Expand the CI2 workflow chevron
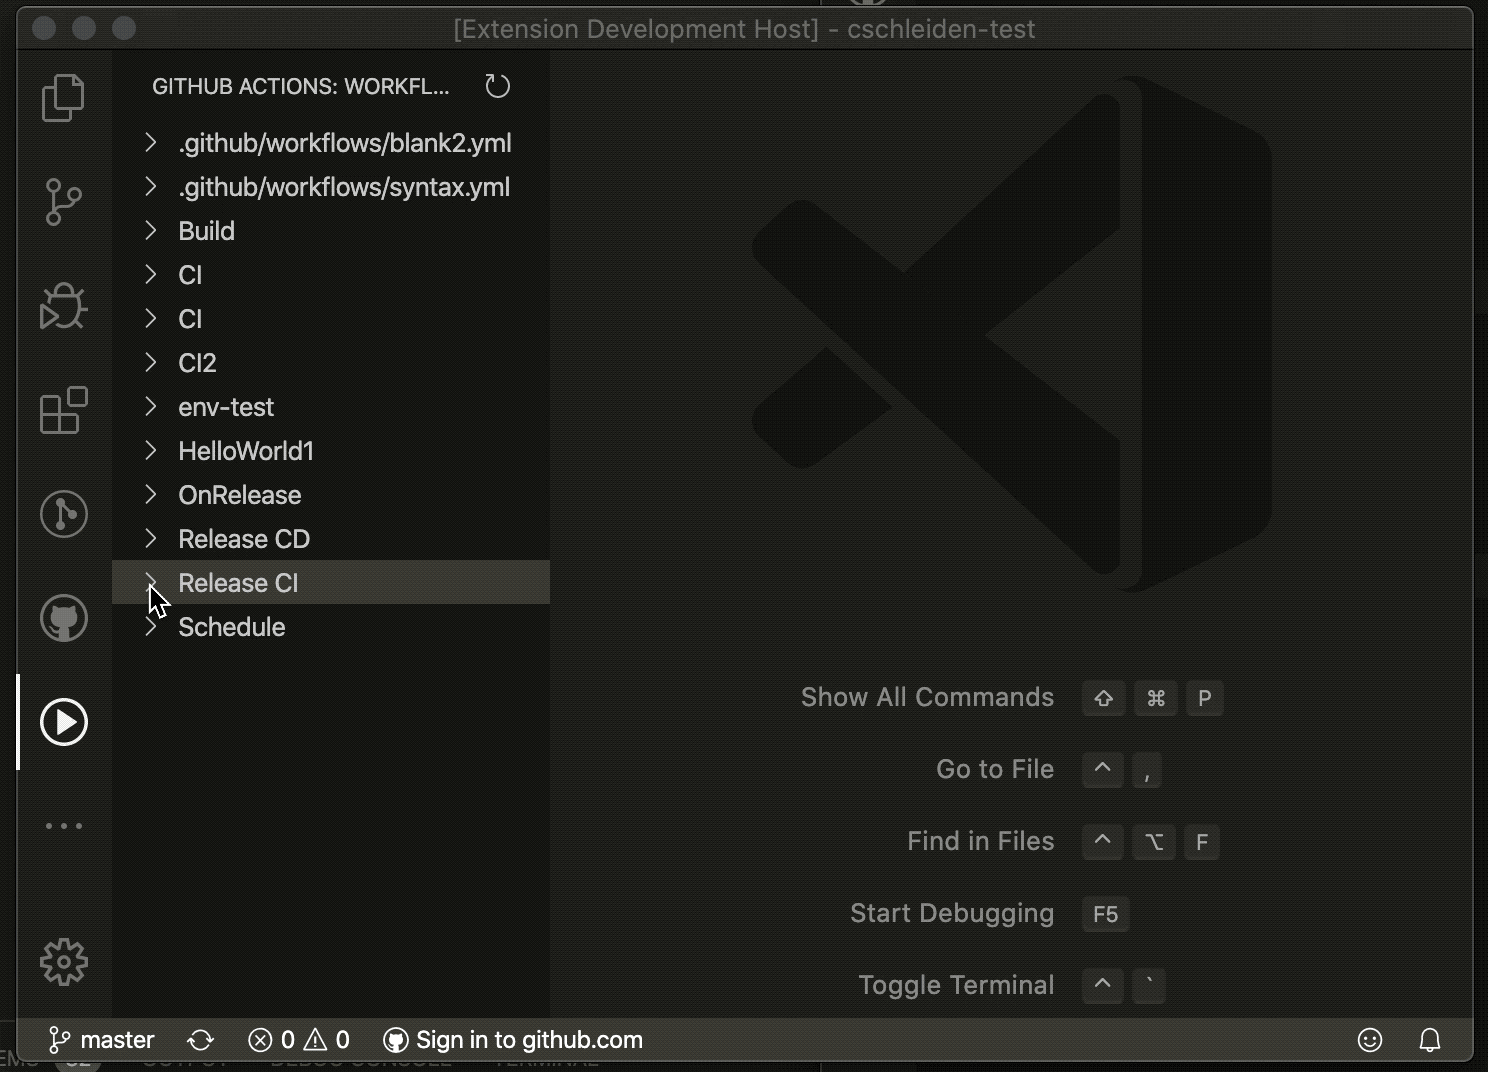Viewport: 1488px width, 1072px height. (151, 363)
